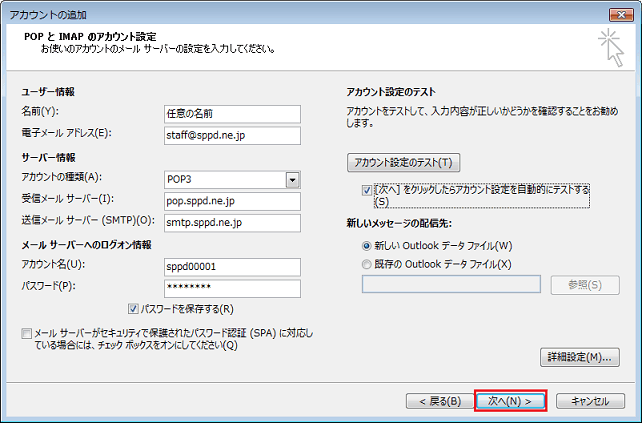Click the アカウント設定のテスト heading text

pos(391,92)
